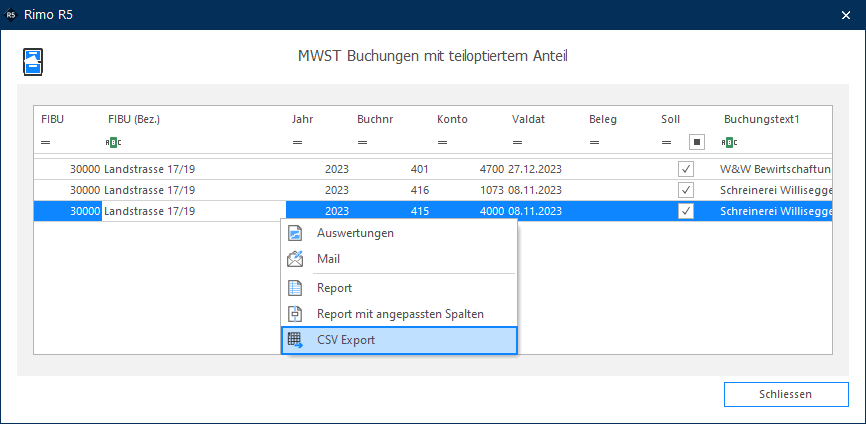
Task: Sort by the Soll column header
Action: [x=670, y=119]
